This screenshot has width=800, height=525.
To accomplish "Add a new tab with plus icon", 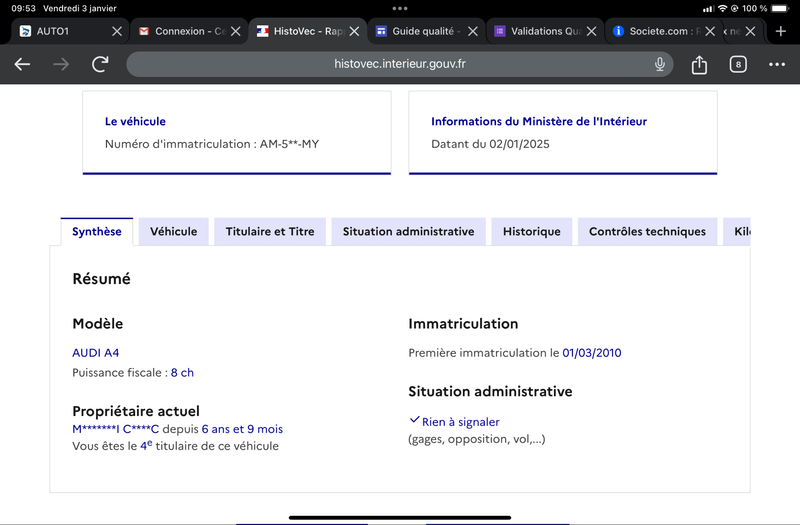I will (x=781, y=31).
